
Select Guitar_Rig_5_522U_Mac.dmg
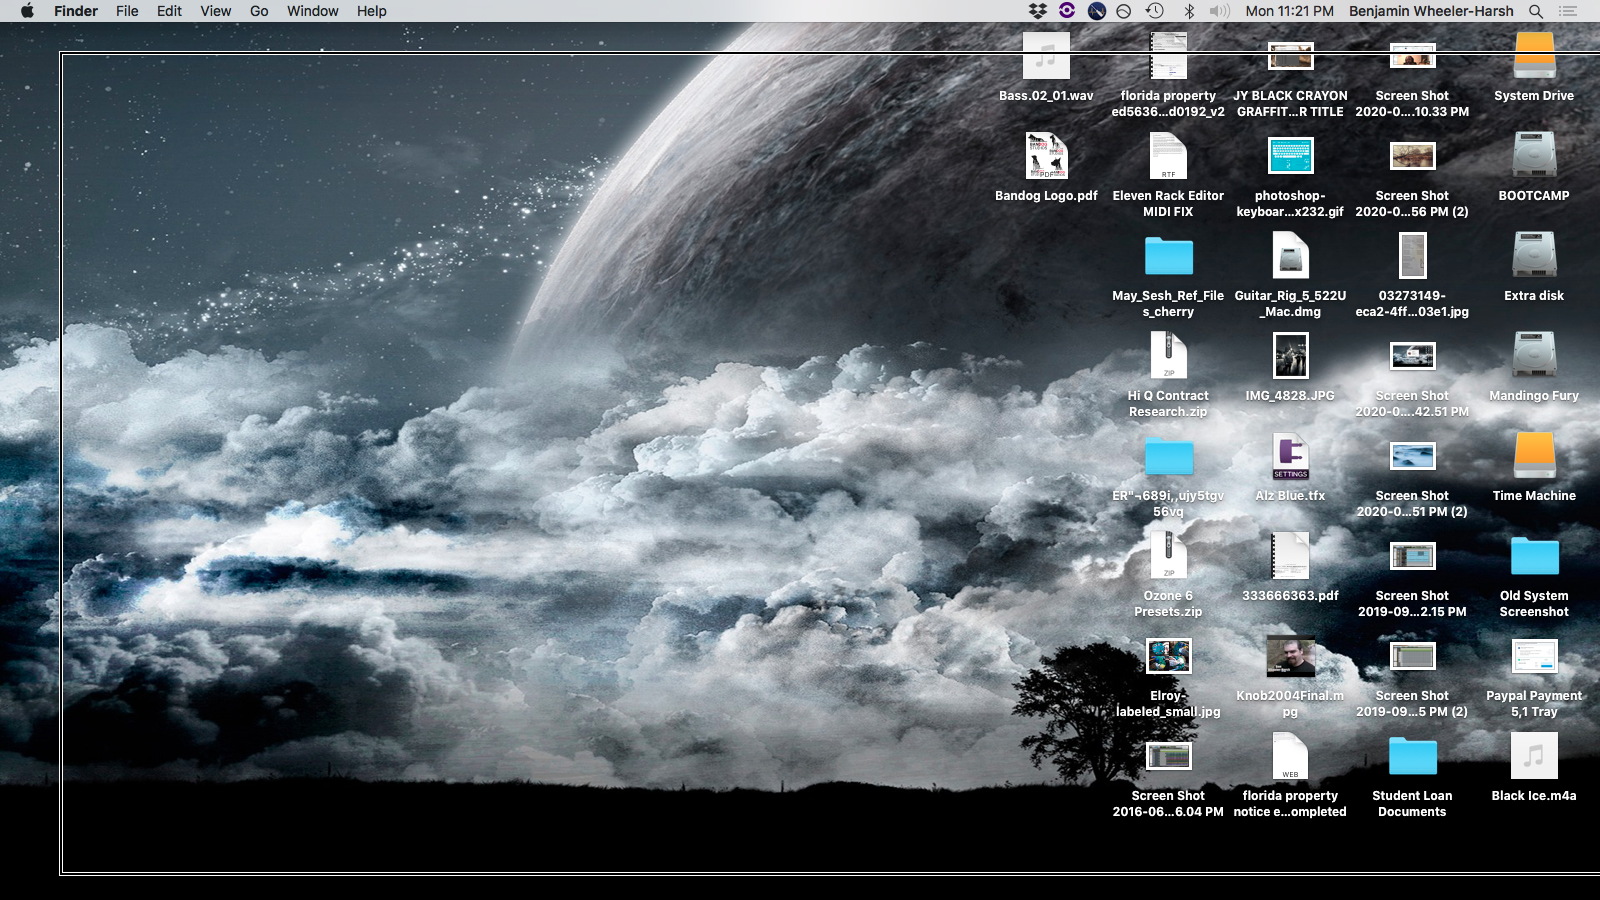pos(1290,256)
